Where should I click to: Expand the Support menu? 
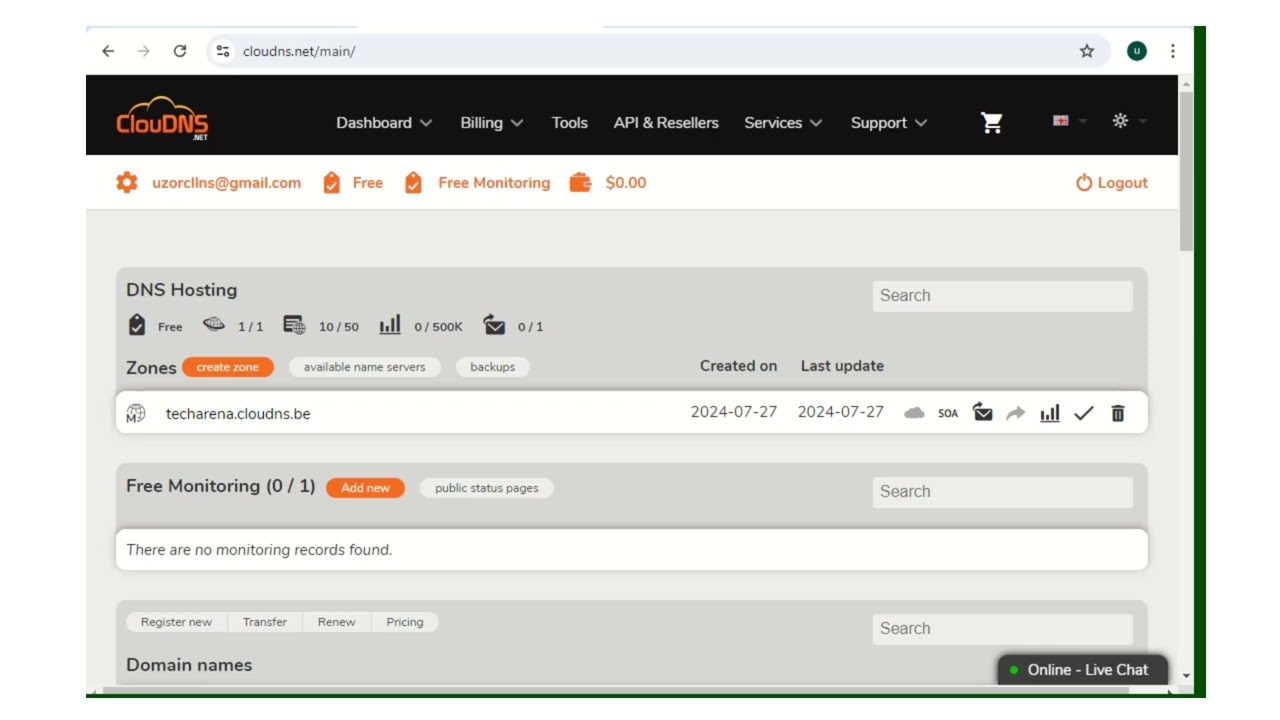point(889,123)
